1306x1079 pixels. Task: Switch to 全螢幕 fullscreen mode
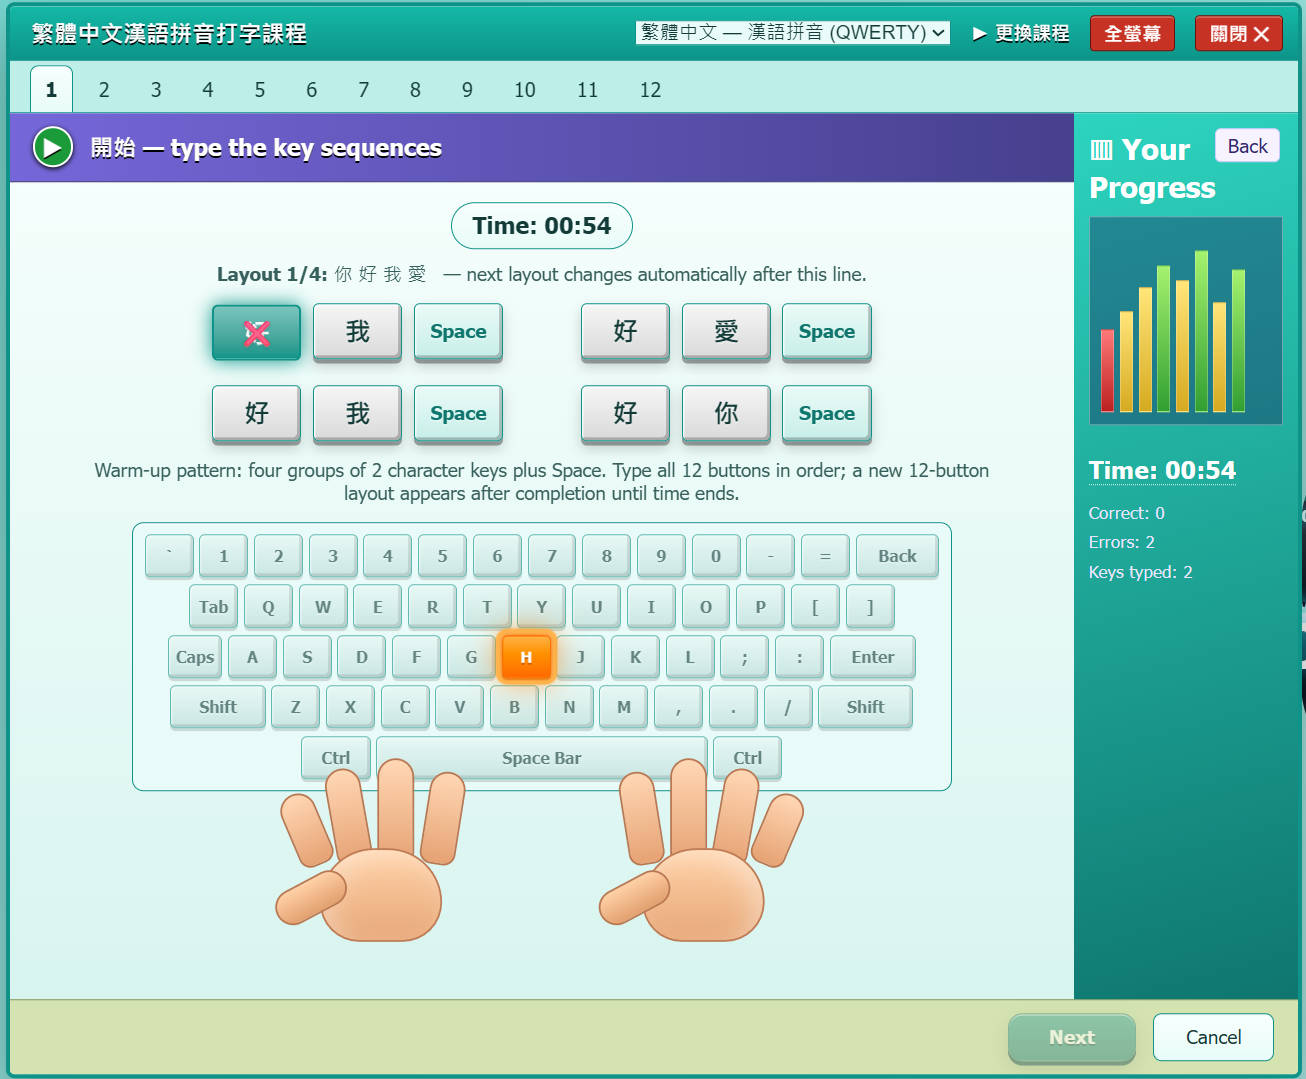pyautogui.click(x=1132, y=33)
